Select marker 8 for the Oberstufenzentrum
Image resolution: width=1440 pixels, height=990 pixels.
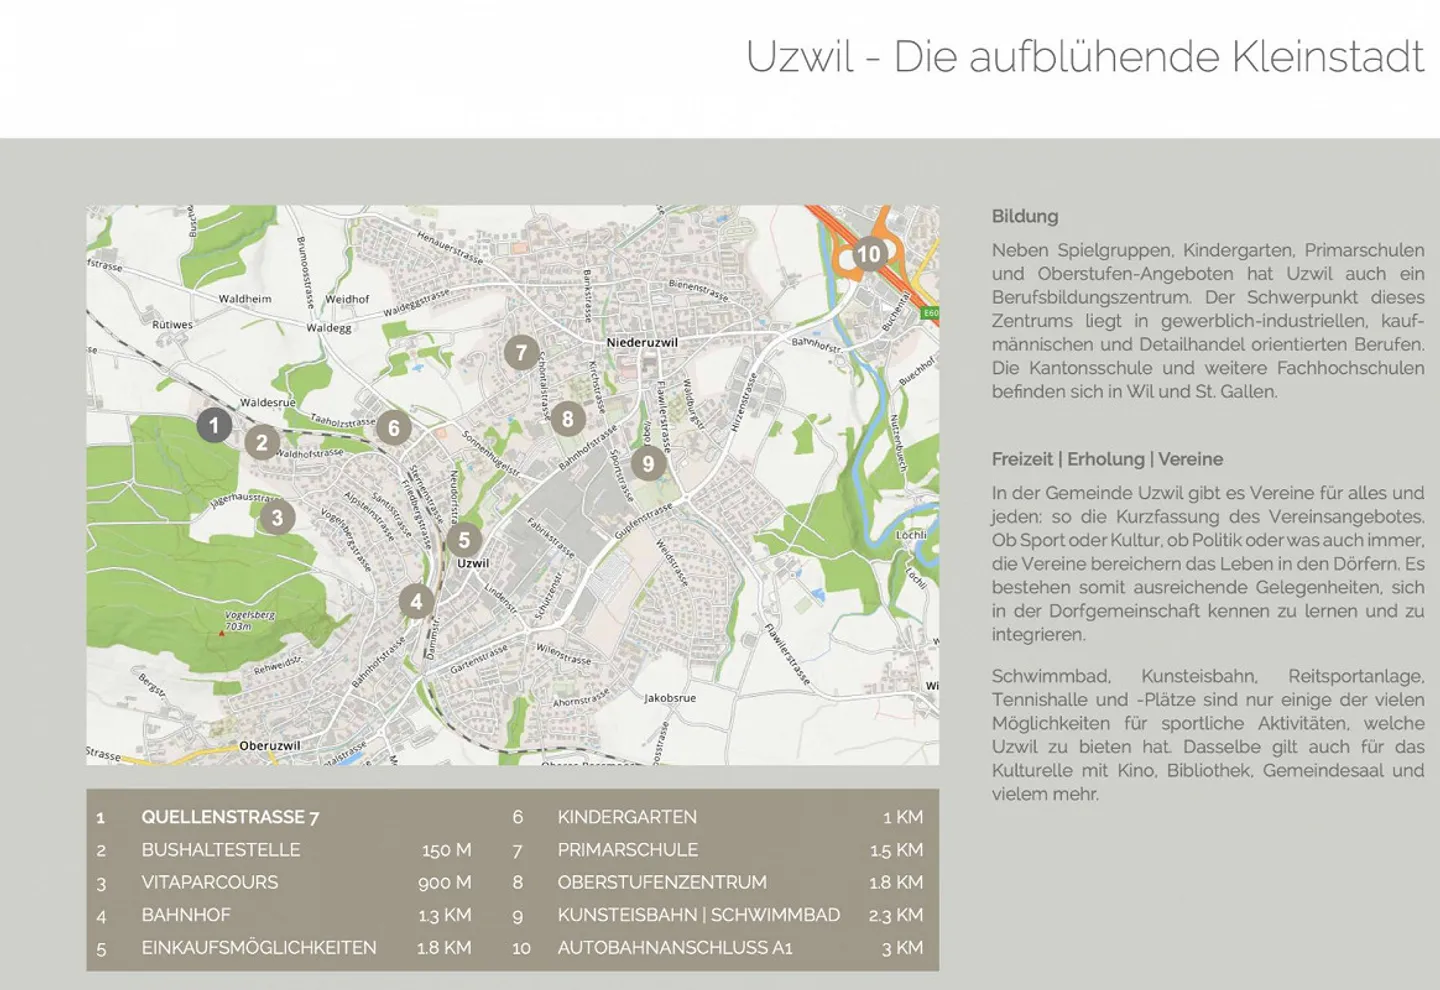click(567, 419)
